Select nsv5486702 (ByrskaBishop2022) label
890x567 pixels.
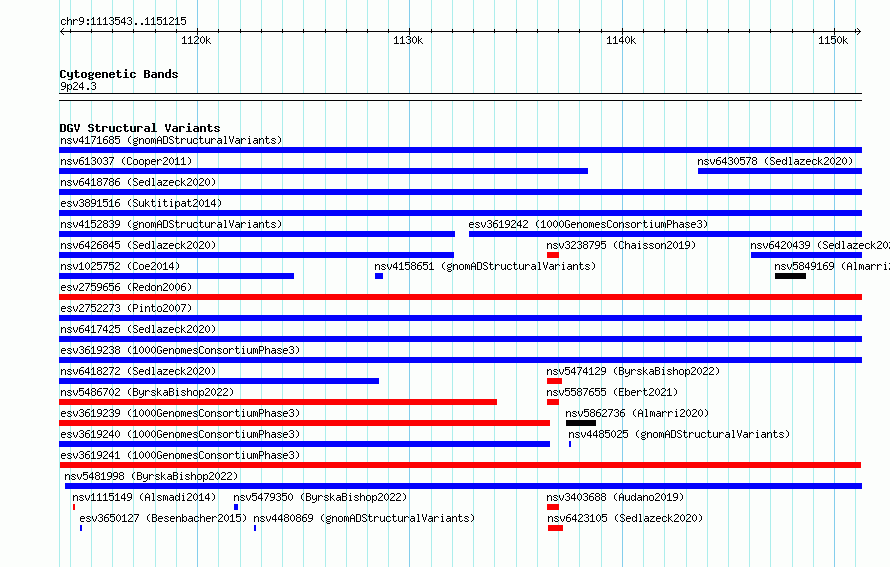(x=147, y=392)
